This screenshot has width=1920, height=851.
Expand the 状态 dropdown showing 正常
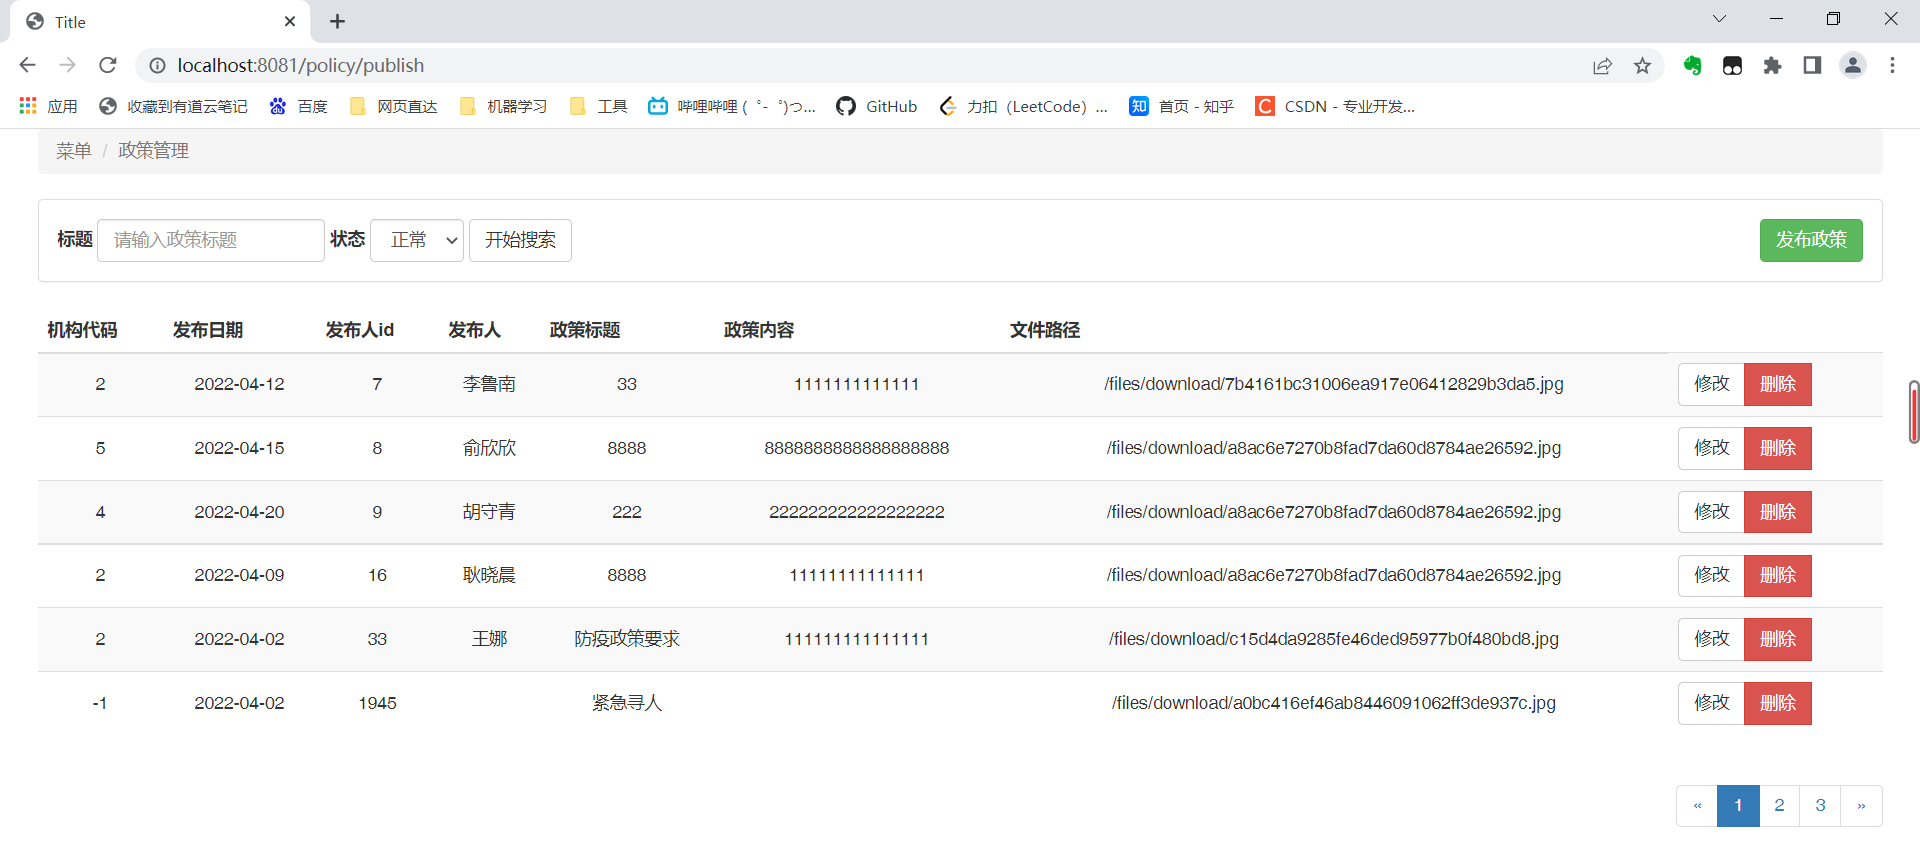tap(417, 240)
